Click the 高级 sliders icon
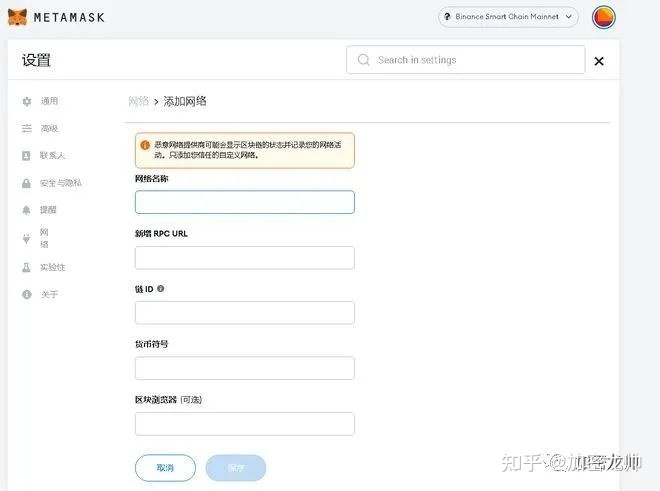The image size is (660, 491). [27, 128]
